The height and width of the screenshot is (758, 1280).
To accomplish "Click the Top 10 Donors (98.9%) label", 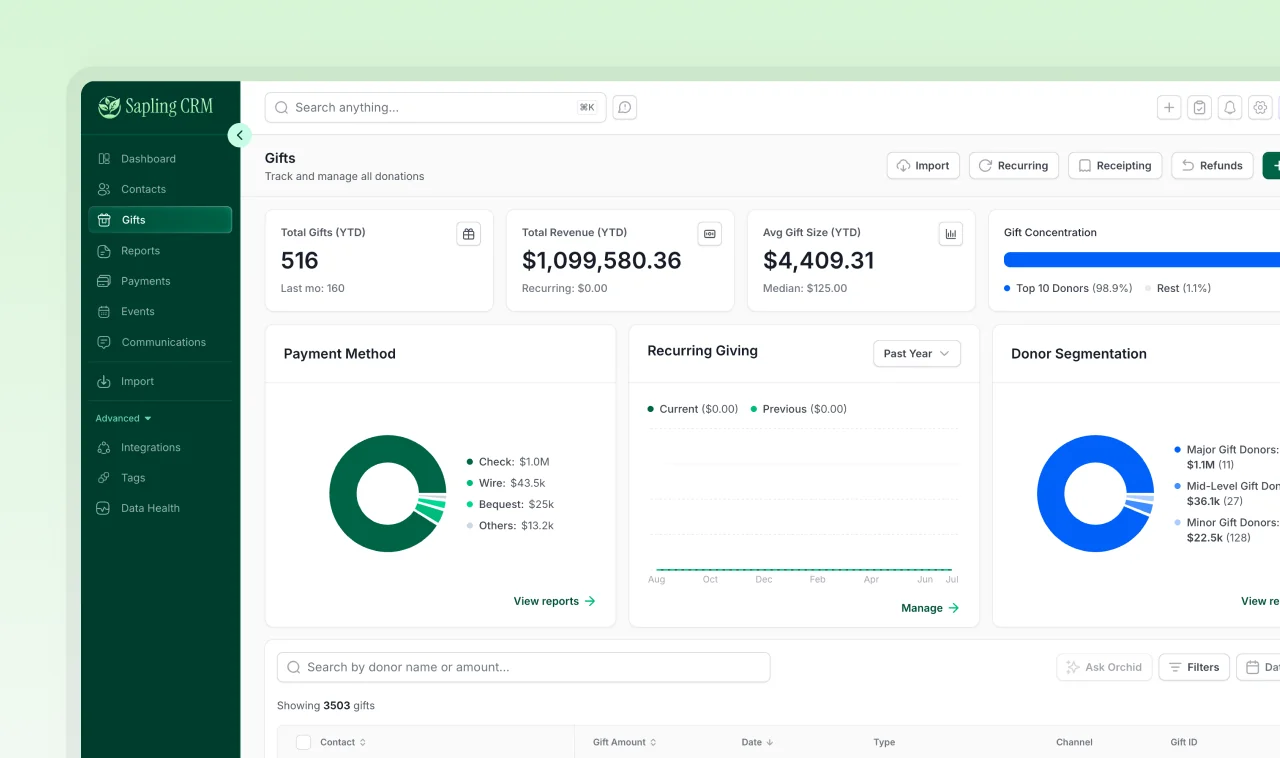I will click(x=1074, y=288).
